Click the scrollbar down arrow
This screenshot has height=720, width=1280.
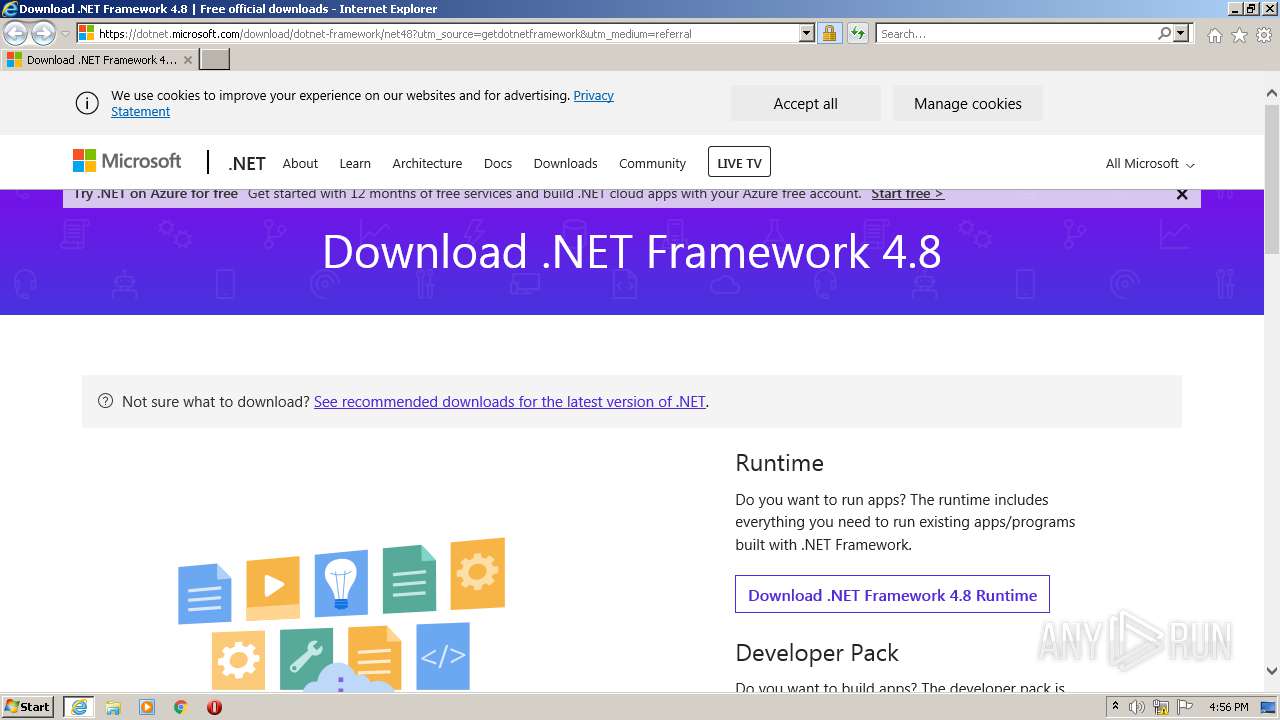click(x=1271, y=671)
